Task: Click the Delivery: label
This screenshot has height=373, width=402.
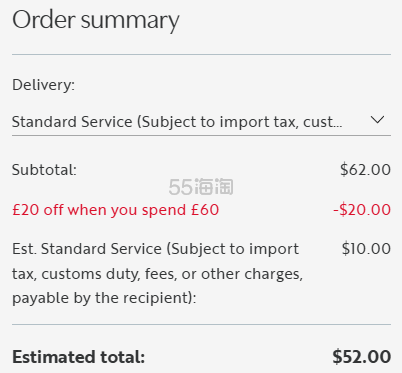Action: (43, 85)
